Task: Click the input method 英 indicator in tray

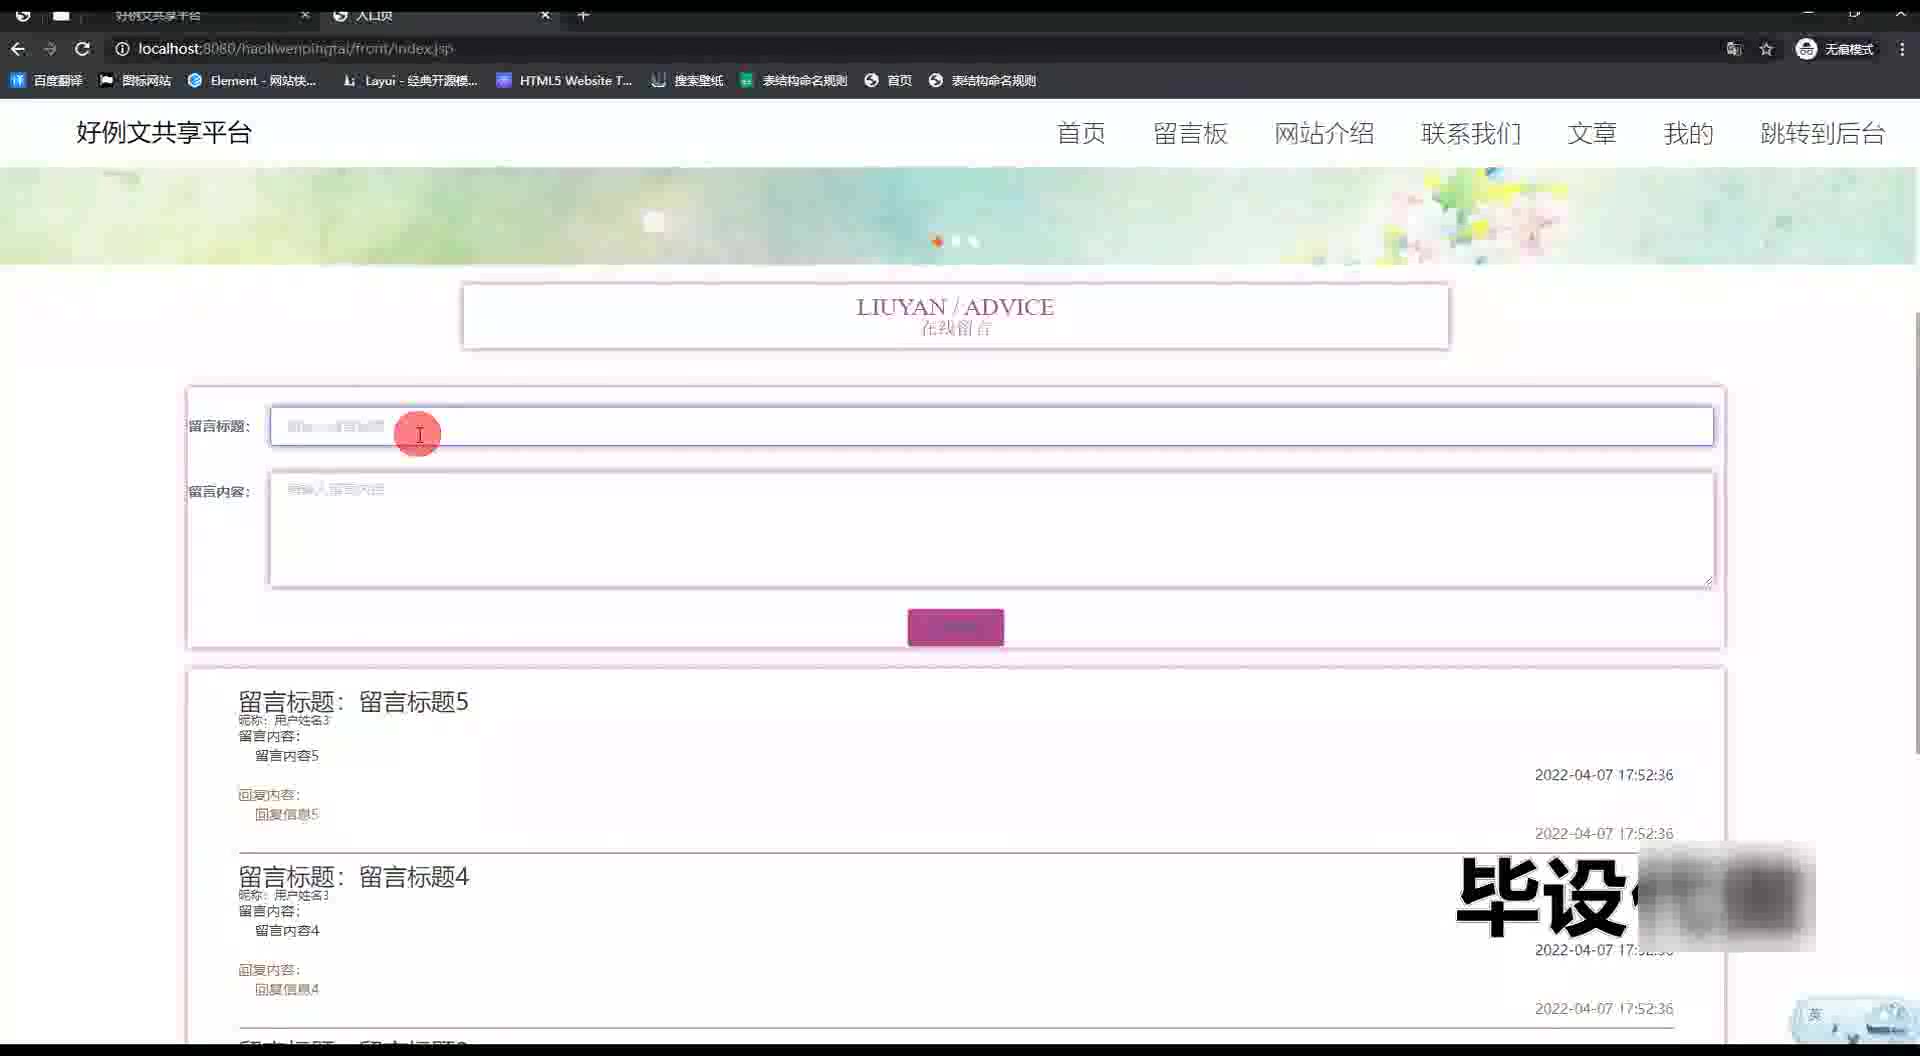Action: [1815, 1015]
